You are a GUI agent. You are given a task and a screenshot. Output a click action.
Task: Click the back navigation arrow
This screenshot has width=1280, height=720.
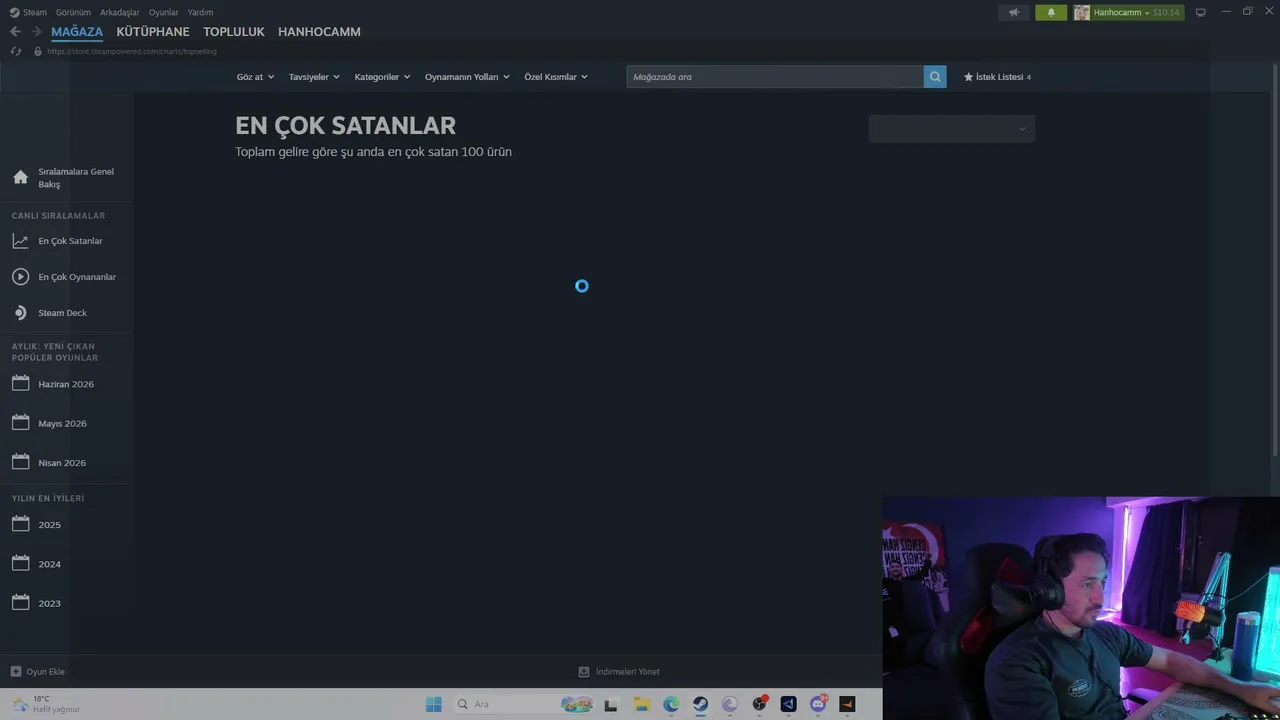coord(15,32)
